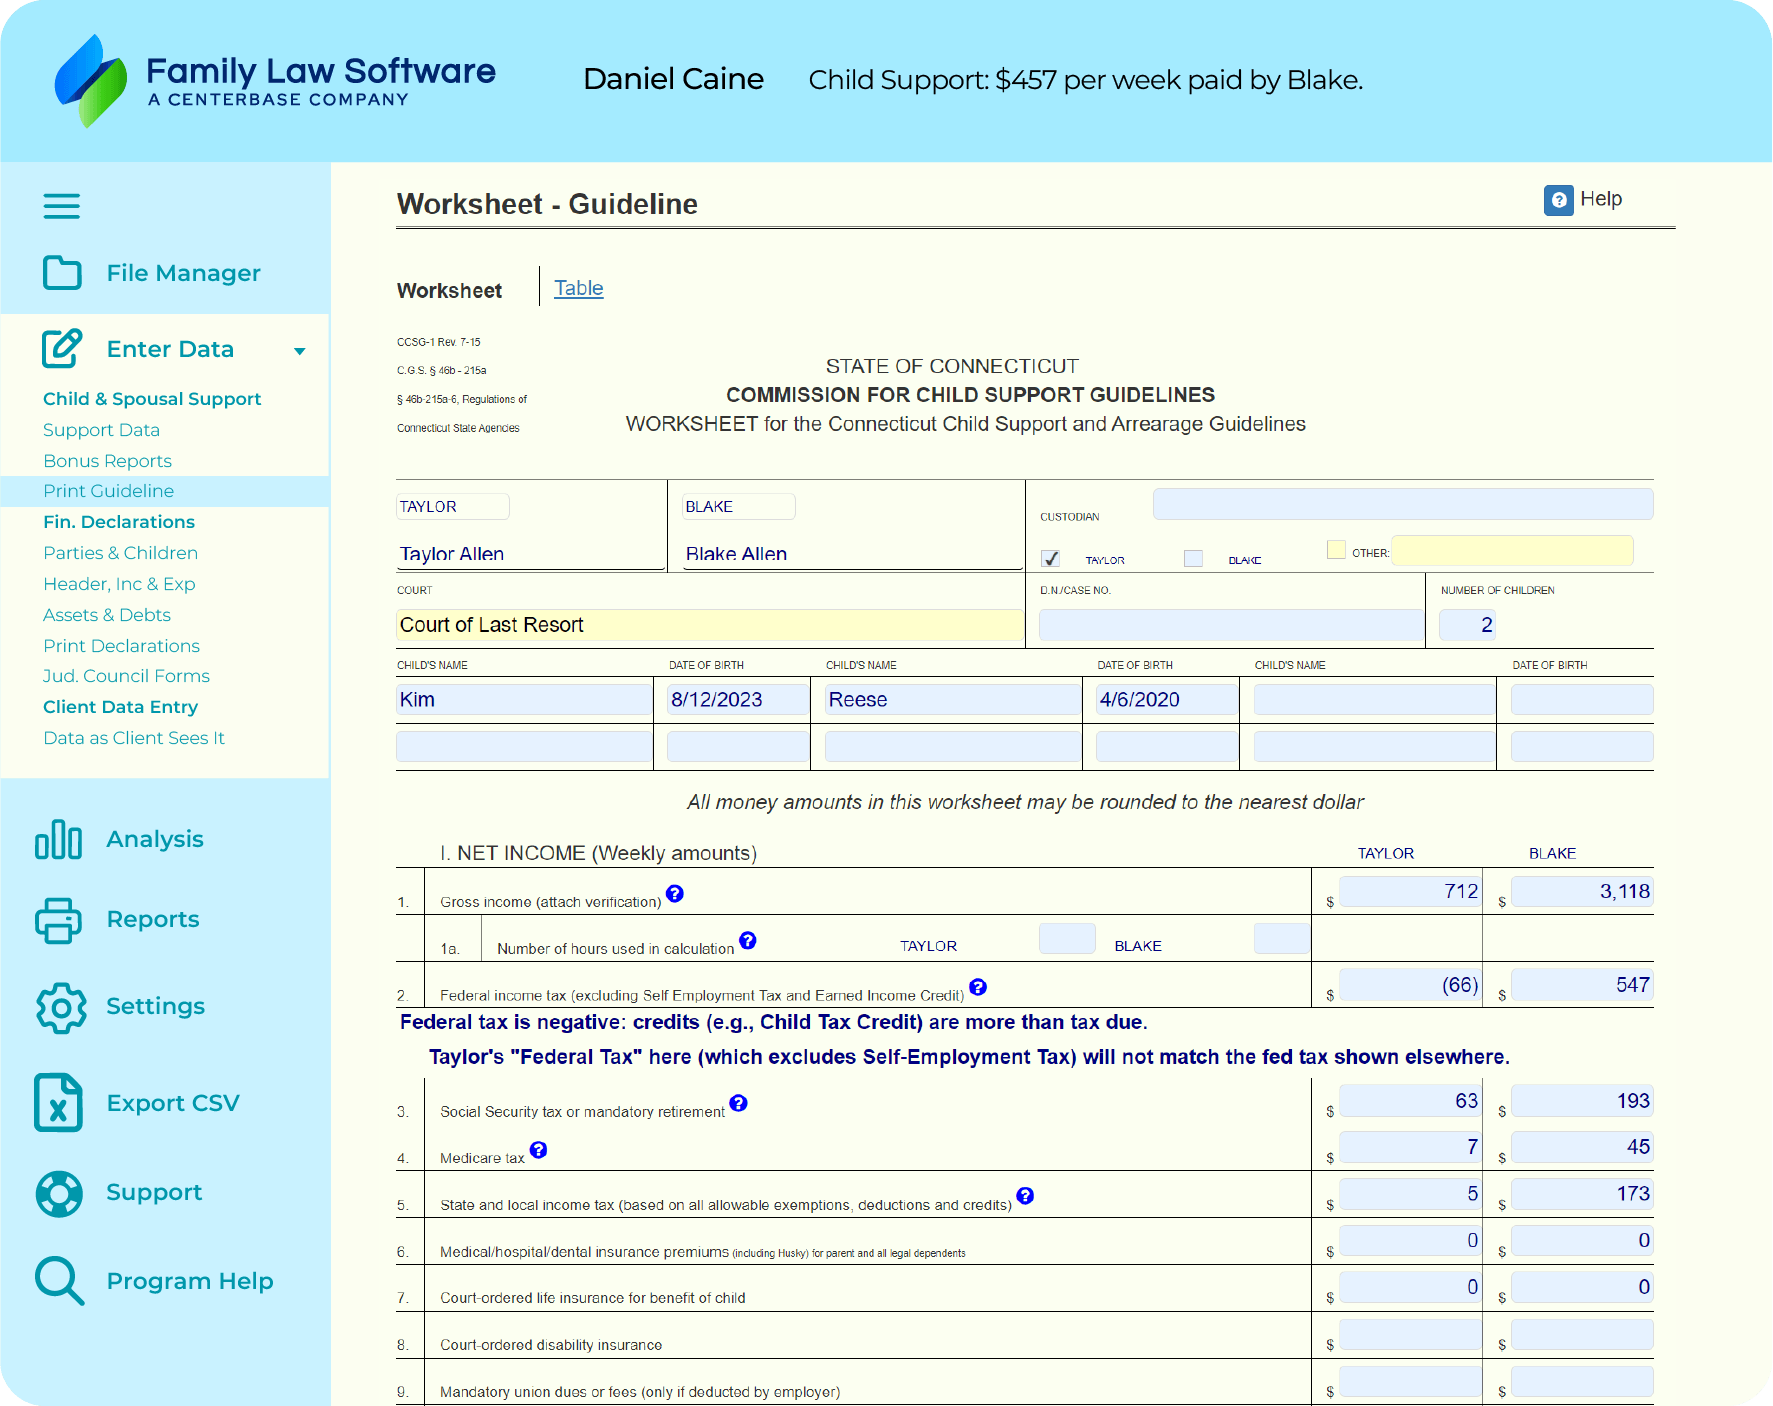This screenshot has width=1773, height=1406.
Task: Open Support Data sidebar item
Action: pyautogui.click(x=101, y=430)
